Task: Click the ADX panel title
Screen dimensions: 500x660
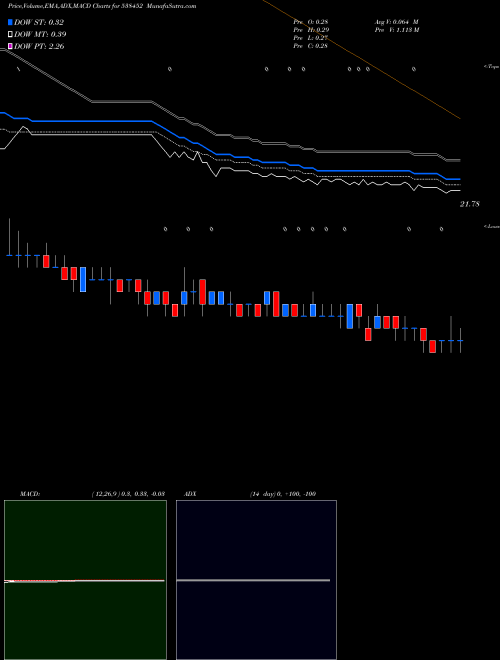Action: (x=190, y=494)
